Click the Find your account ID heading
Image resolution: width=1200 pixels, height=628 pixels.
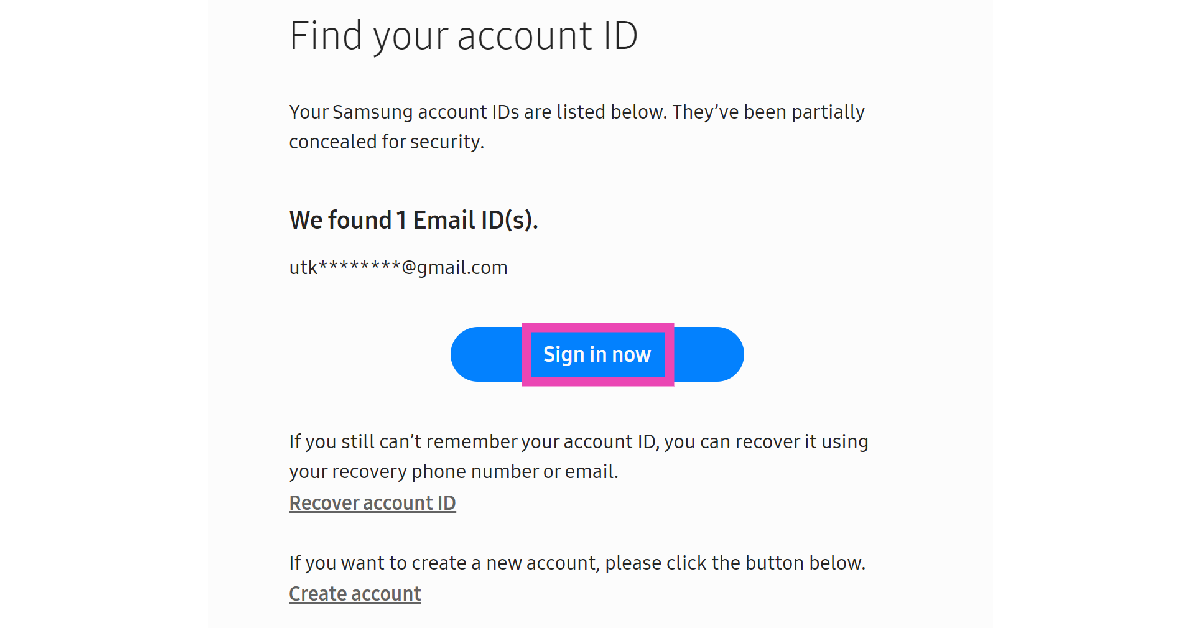pos(463,37)
